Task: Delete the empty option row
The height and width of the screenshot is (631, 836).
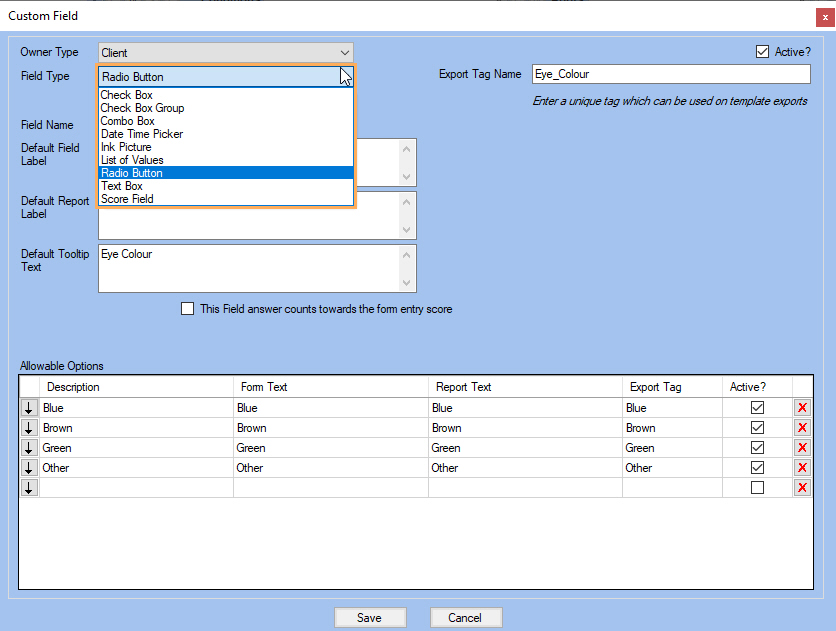Action: (802, 488)
